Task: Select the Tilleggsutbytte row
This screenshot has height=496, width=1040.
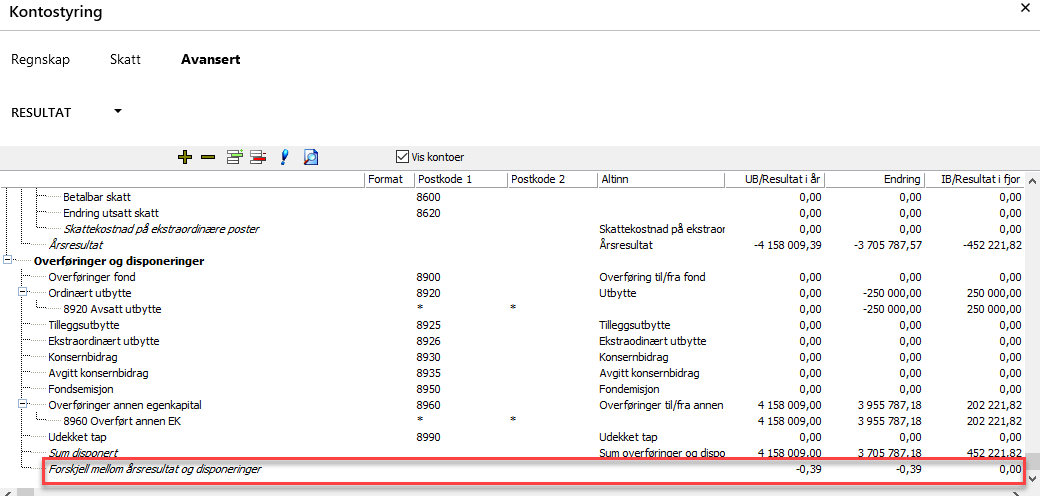Action: tap(84, 325)
